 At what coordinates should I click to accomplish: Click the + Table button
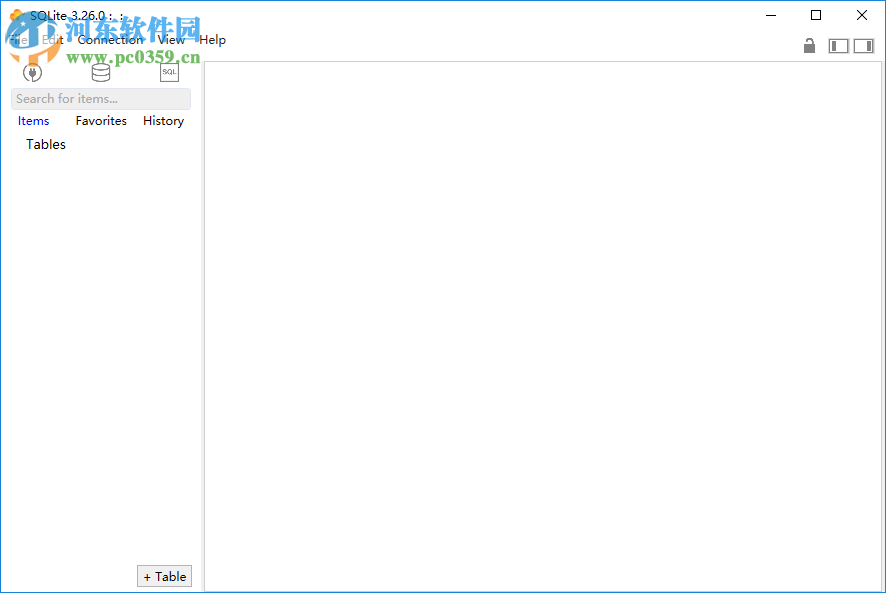click(164, 576)
